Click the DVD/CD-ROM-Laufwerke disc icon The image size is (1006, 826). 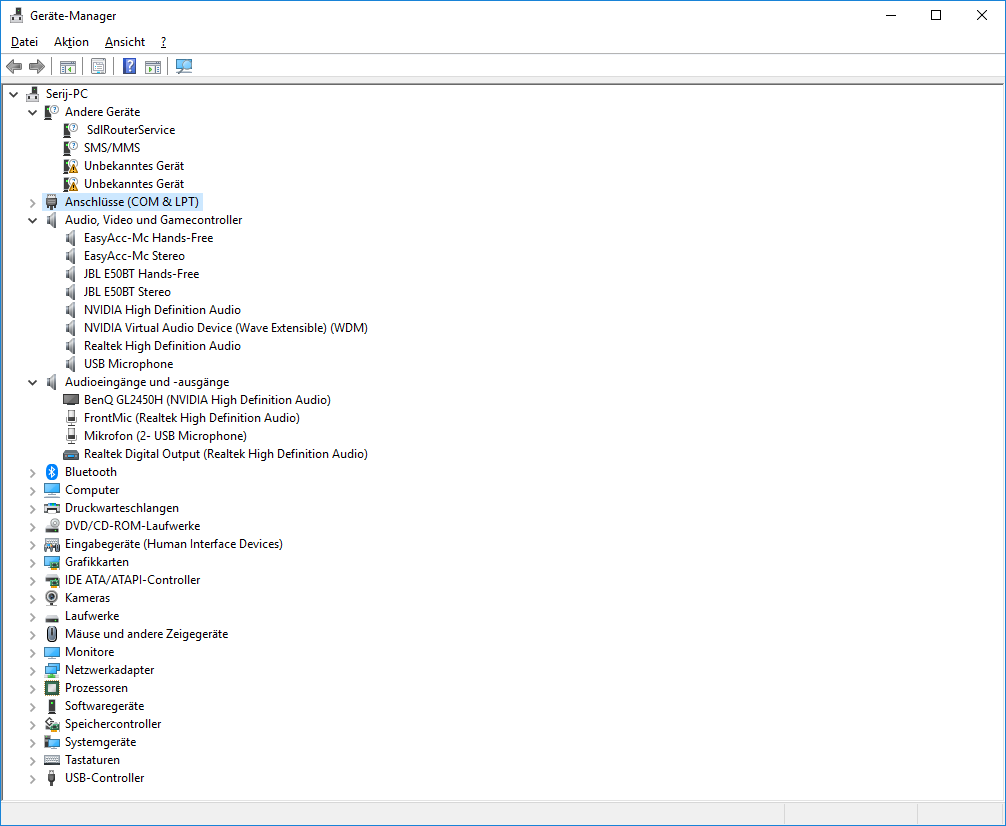52,526
